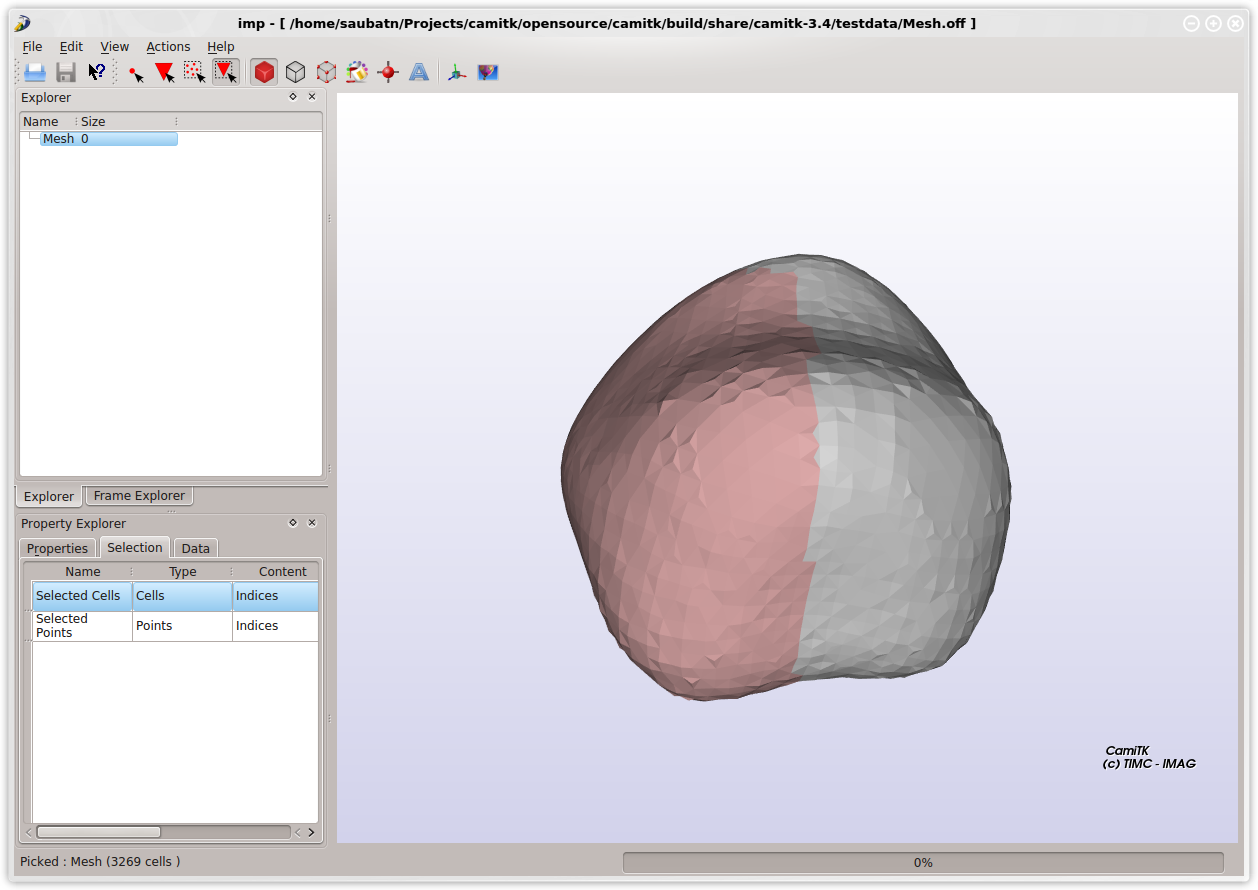Choose the rectangle point selection tool
Image resolution: width=1258 pixels, height=890 pixels.
[x=195, y=72]
